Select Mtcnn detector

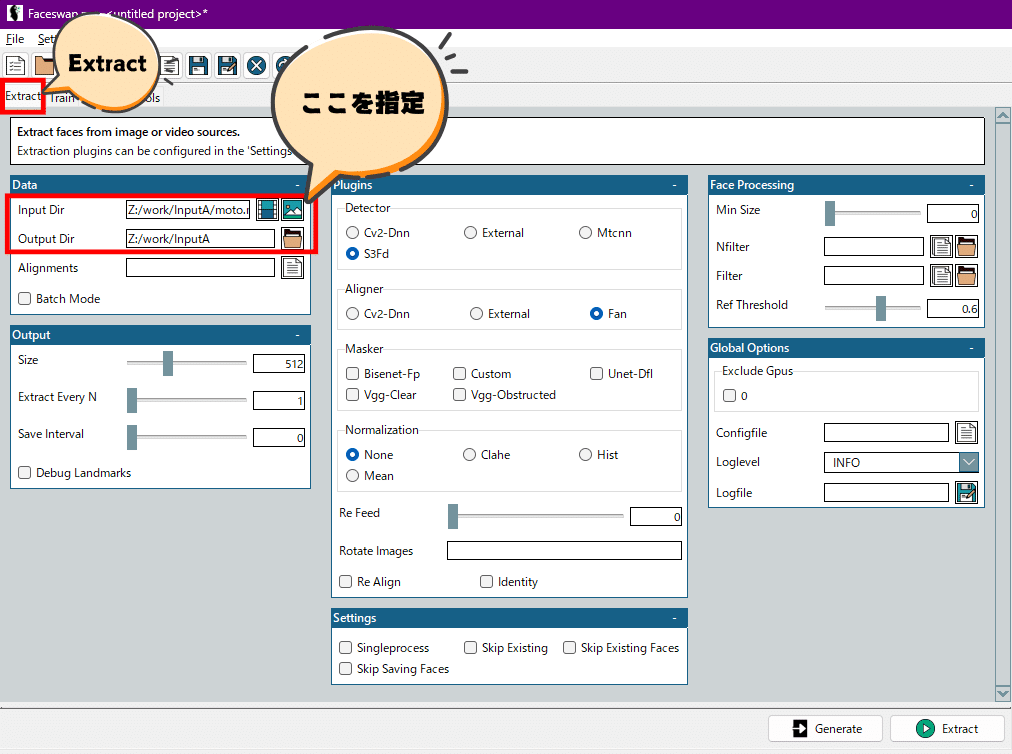(x=585, y=232)
